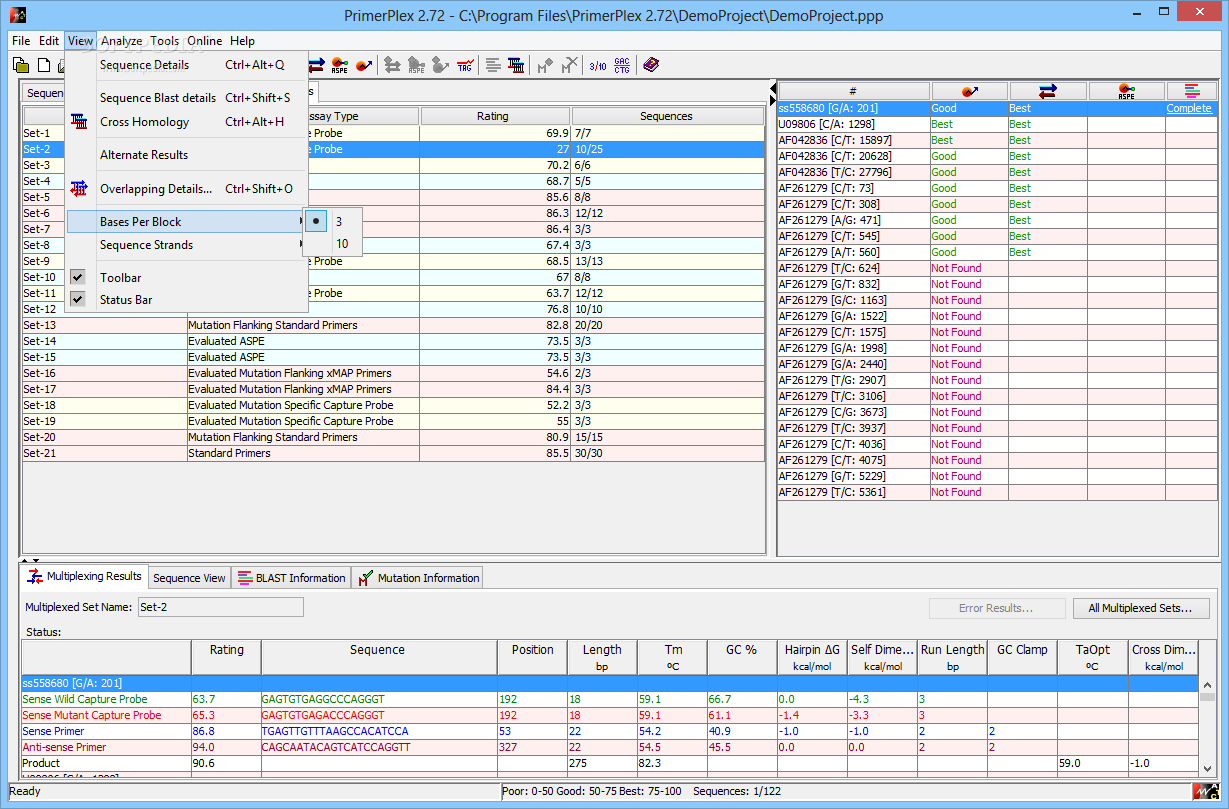Select sequence AF042836 [C/T: 15897]
Screen dimensions: 1229x809
[x=996, y=140]
